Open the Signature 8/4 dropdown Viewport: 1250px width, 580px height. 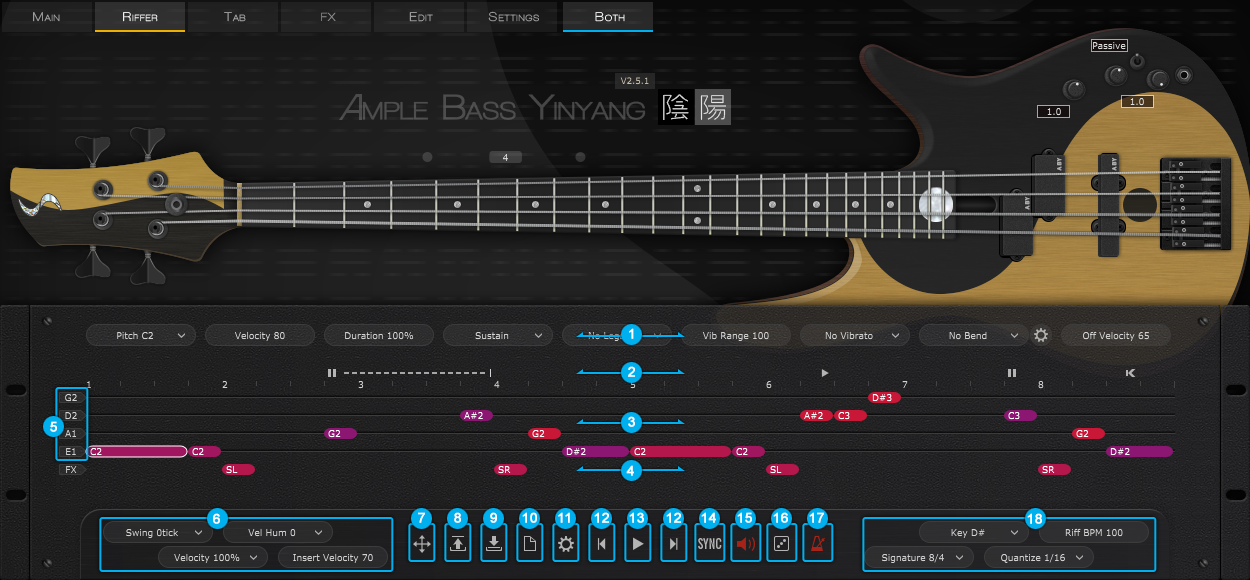pyautogui.click(x=920, y=557)
